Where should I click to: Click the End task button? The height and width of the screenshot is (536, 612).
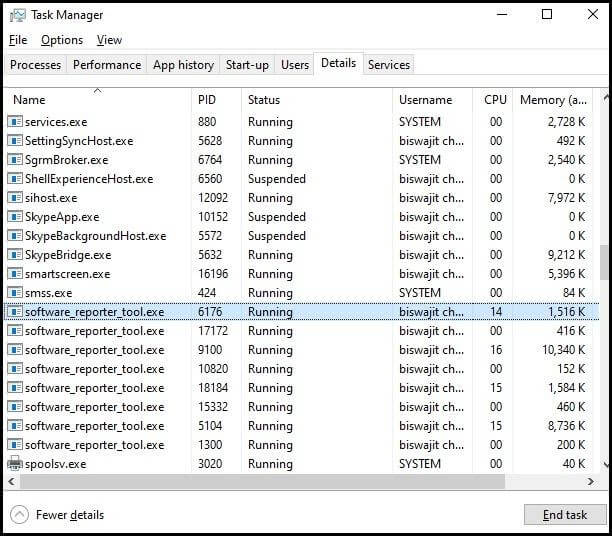click(565, 515)
